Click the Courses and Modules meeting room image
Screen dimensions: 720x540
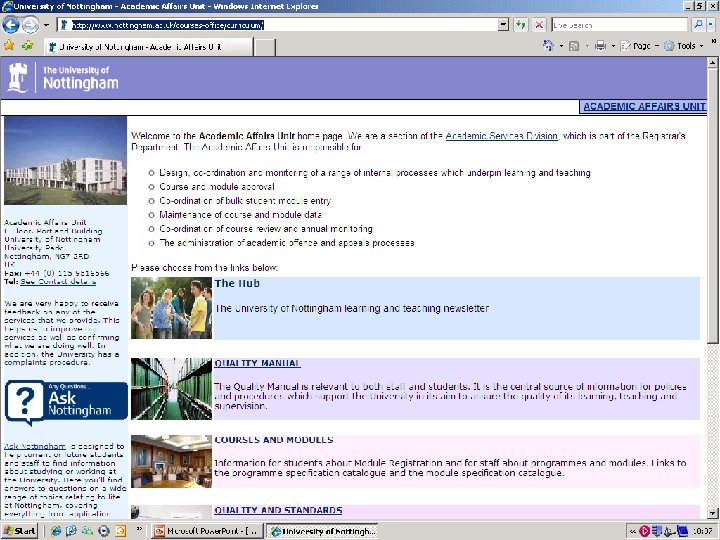171,461
